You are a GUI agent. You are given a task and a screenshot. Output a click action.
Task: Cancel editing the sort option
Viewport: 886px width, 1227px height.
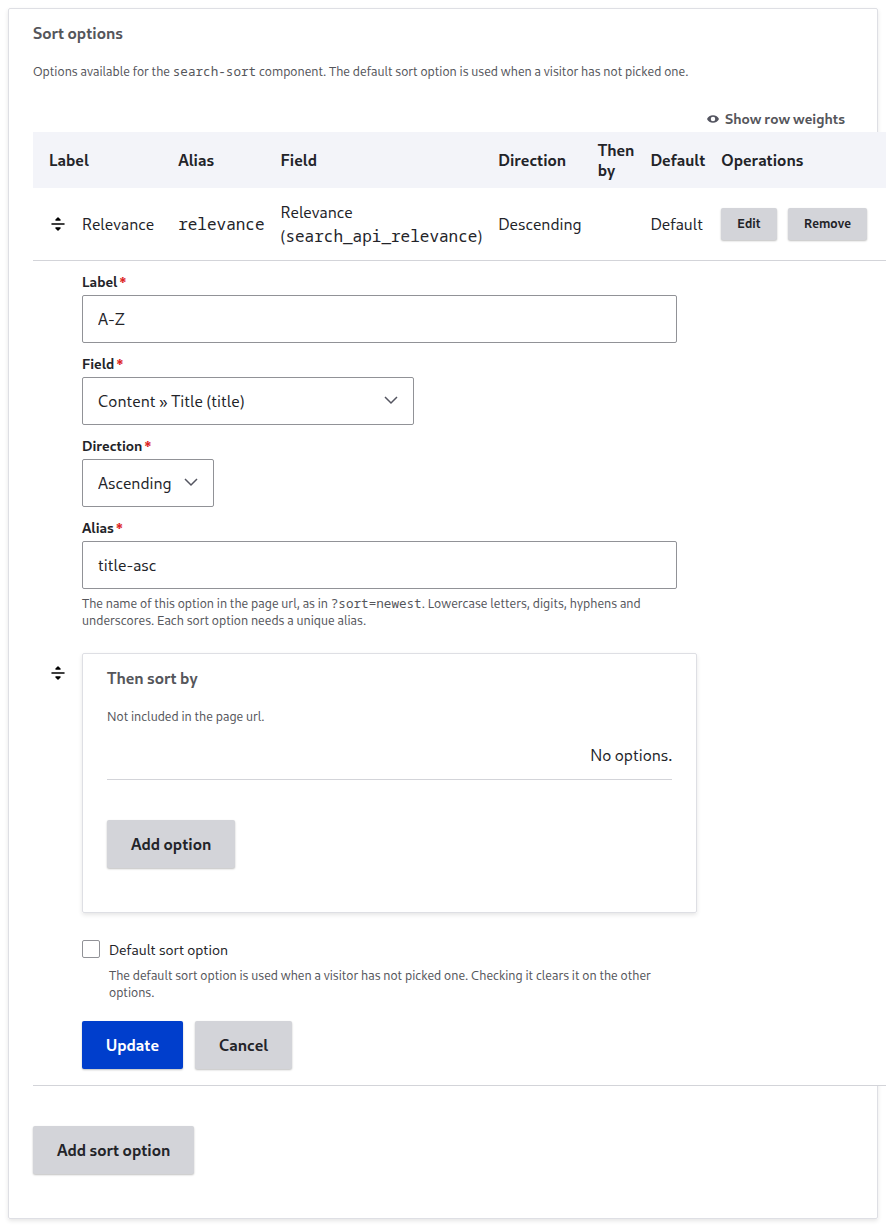(x=243, y=1045)
